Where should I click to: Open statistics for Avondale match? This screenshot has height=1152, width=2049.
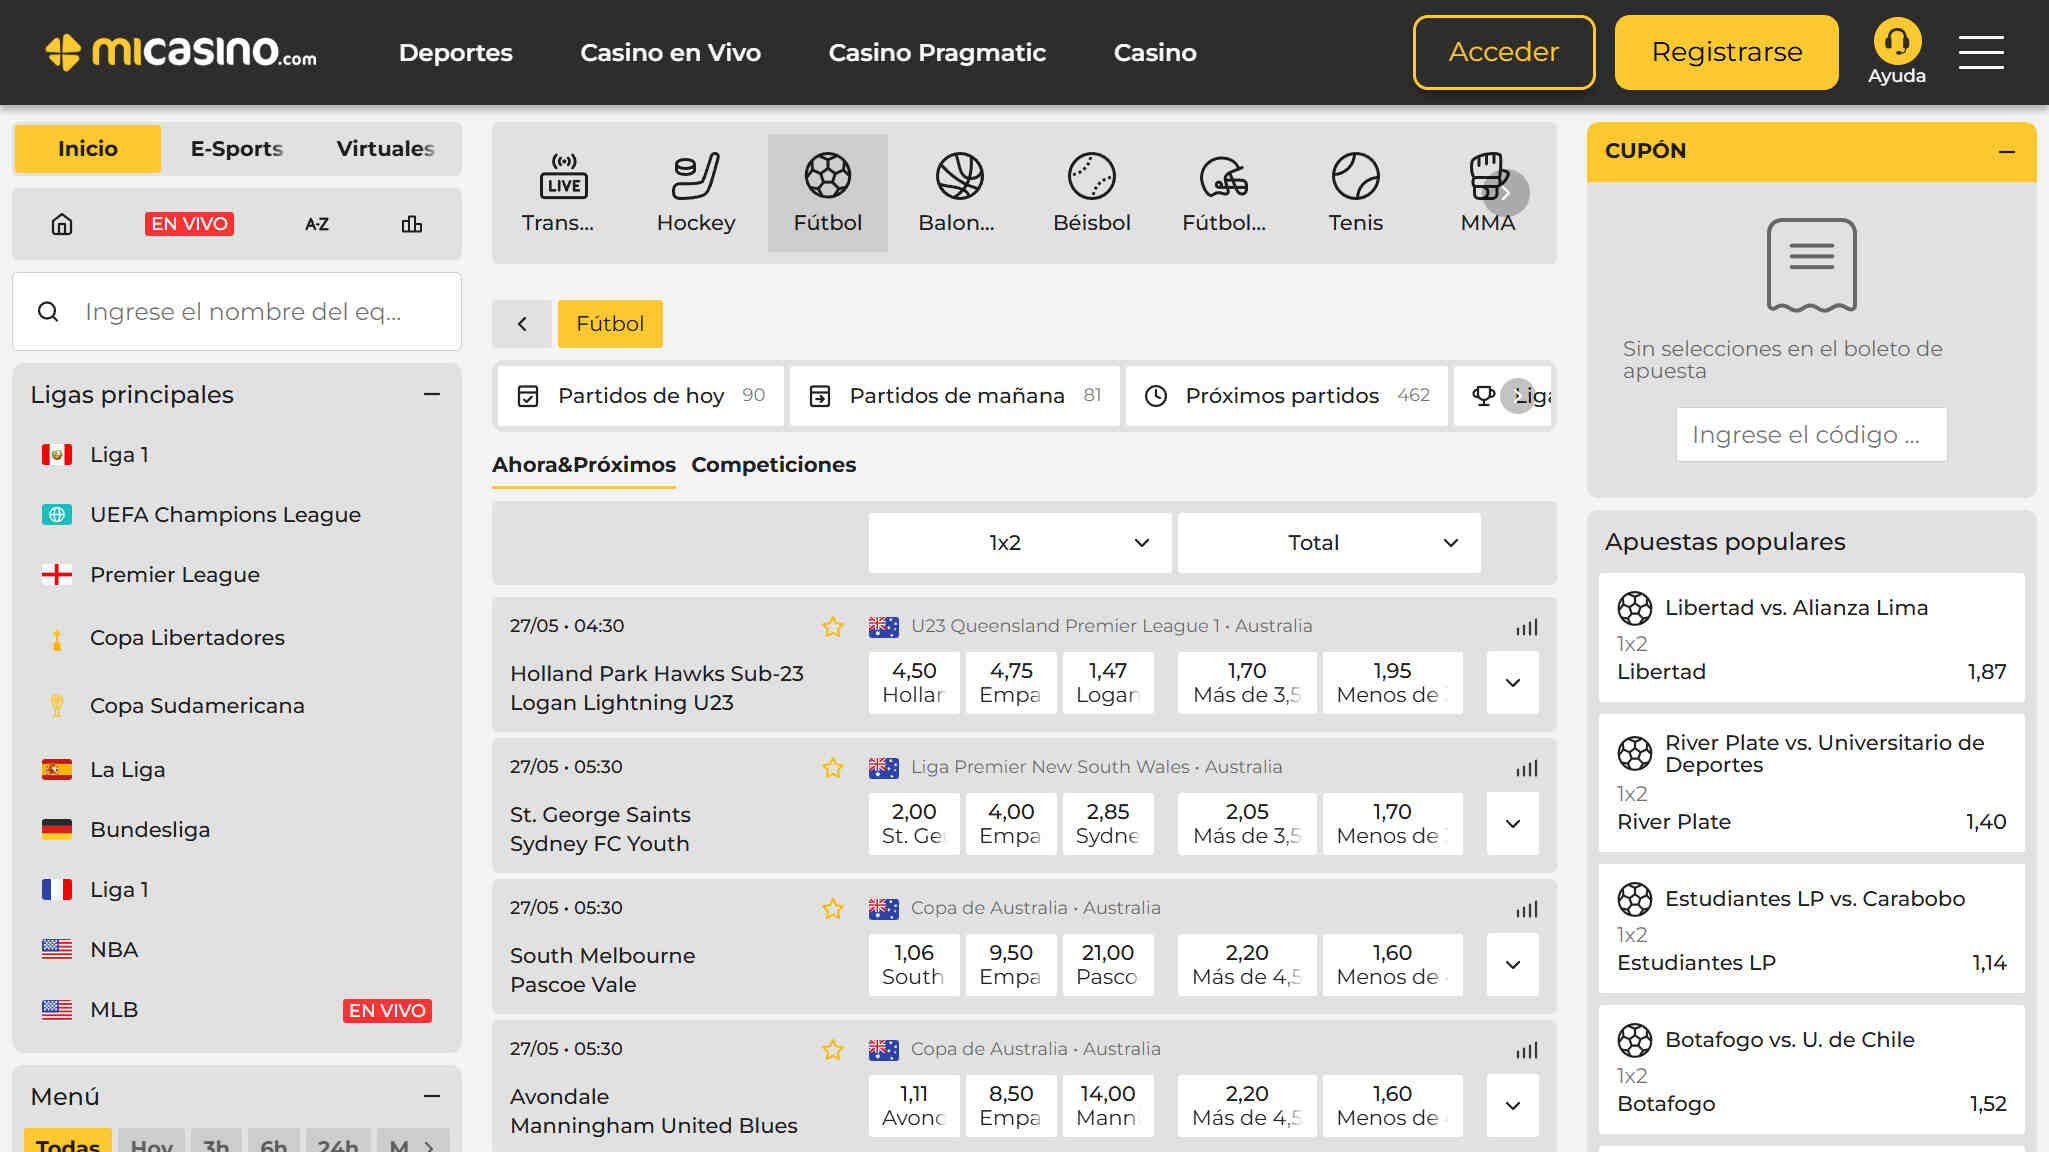point(1526,1050)
